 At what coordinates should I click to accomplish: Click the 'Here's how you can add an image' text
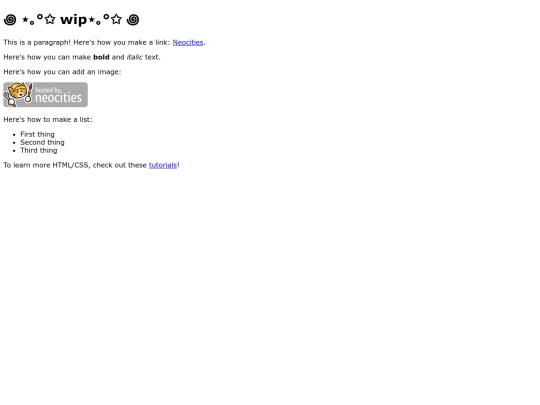pyautogui.click(x=62, y=72)
